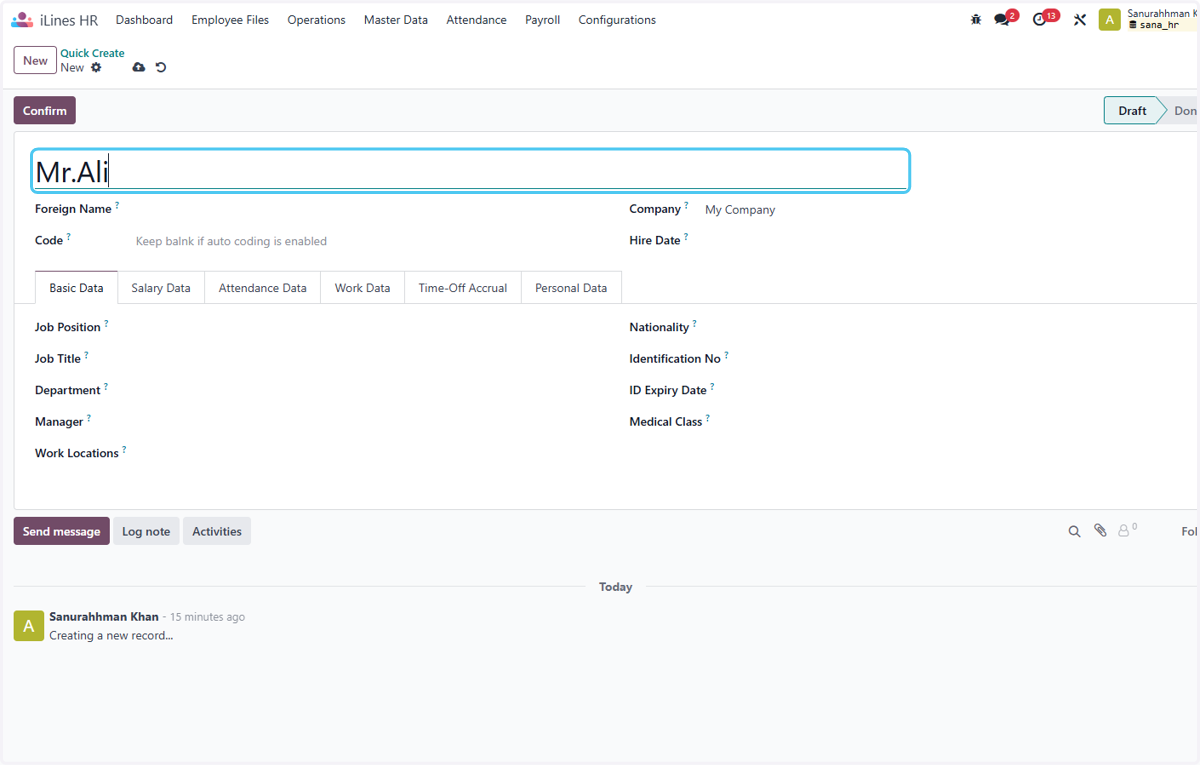Click the '15 minutes ago' timestamp
Viewport: 1200px width, 765px height.
coord(207,617)
